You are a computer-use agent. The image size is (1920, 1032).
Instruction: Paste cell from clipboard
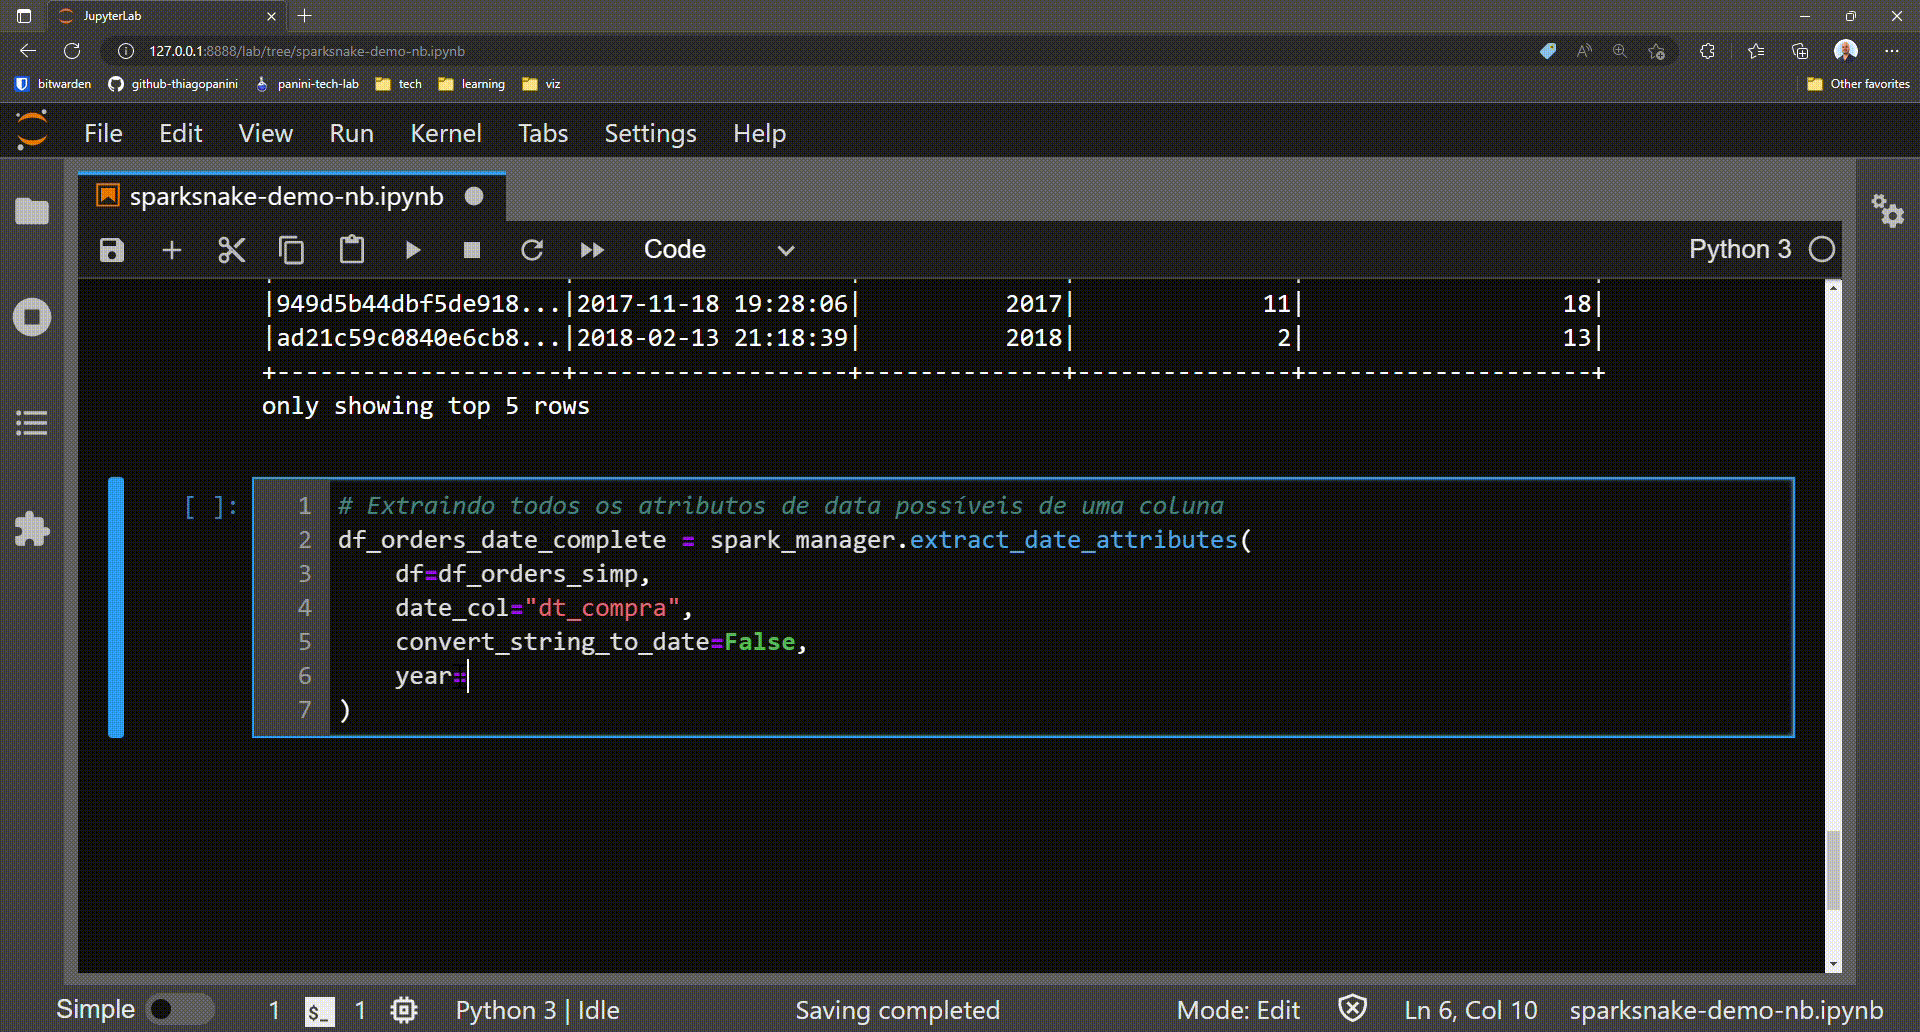click(x=352, y=249)
